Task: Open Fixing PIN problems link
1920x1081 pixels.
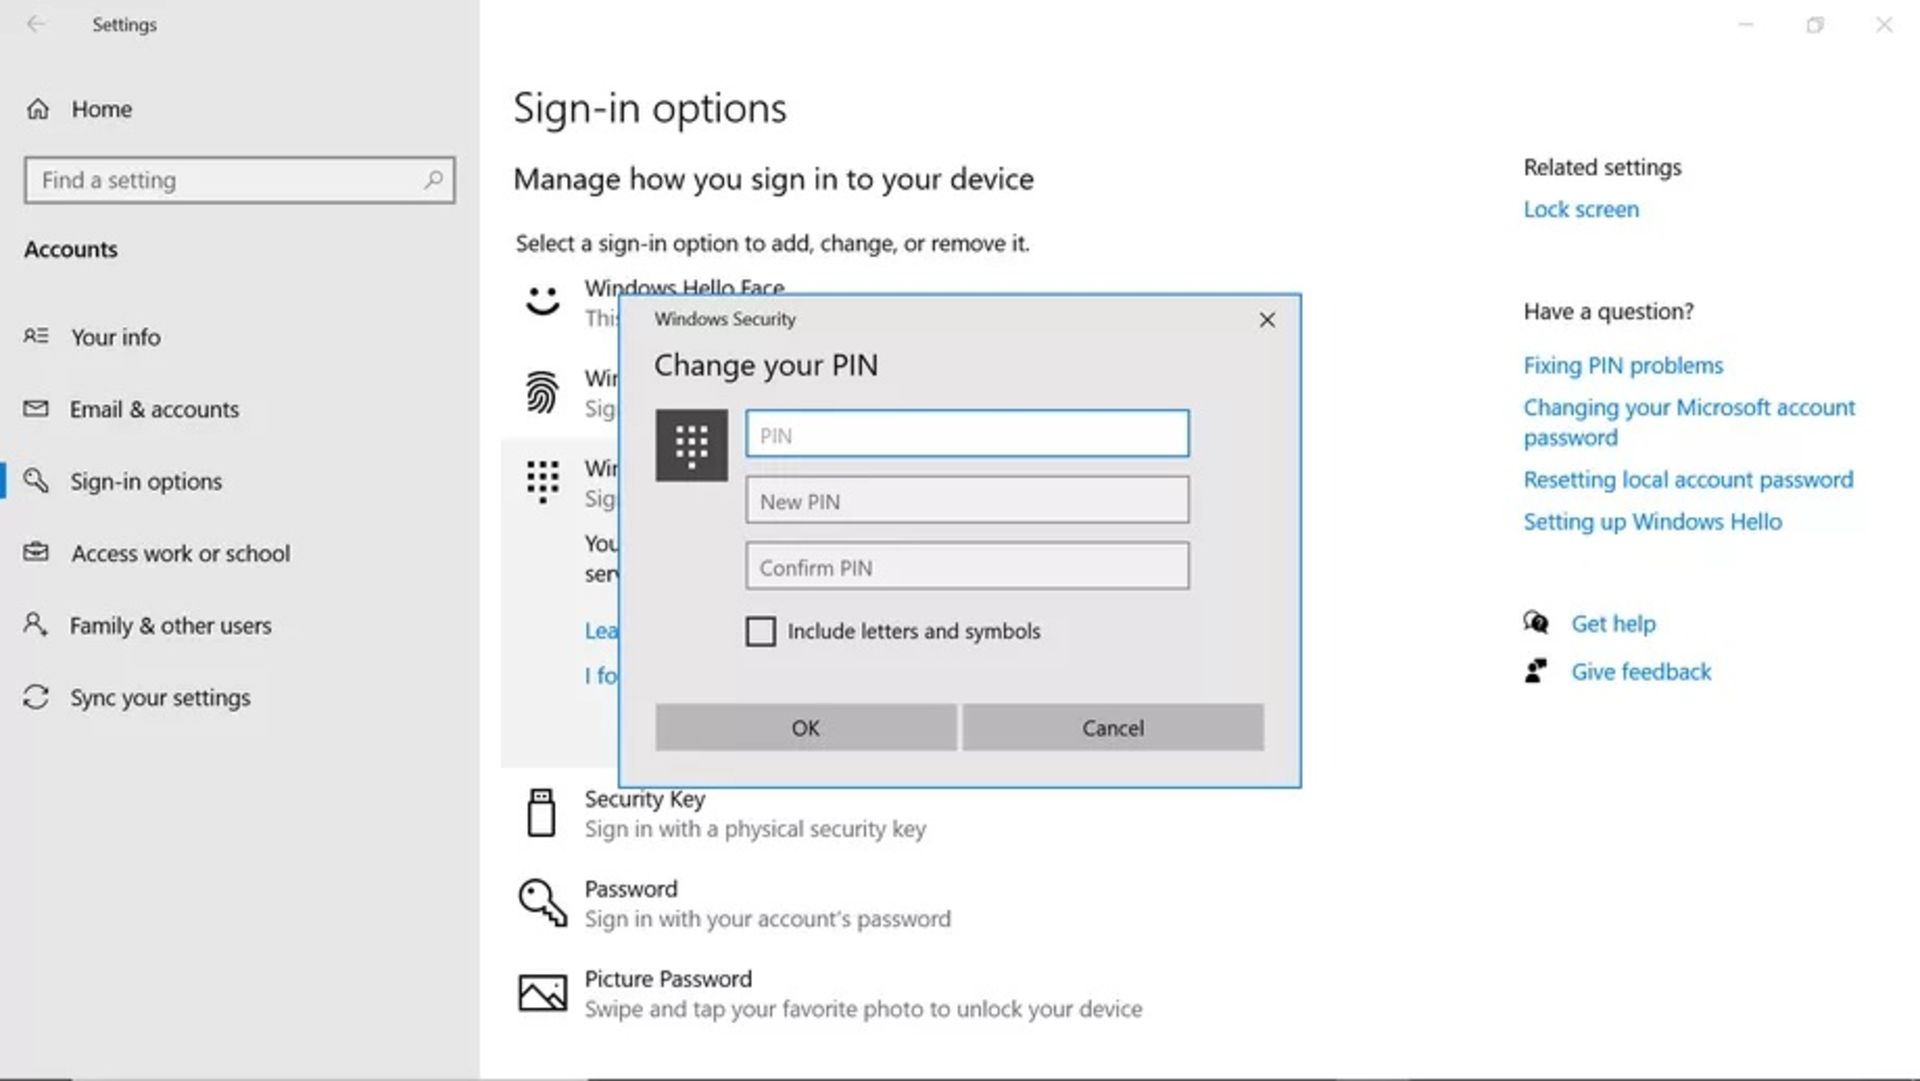Action: (x=1622, y=365)
